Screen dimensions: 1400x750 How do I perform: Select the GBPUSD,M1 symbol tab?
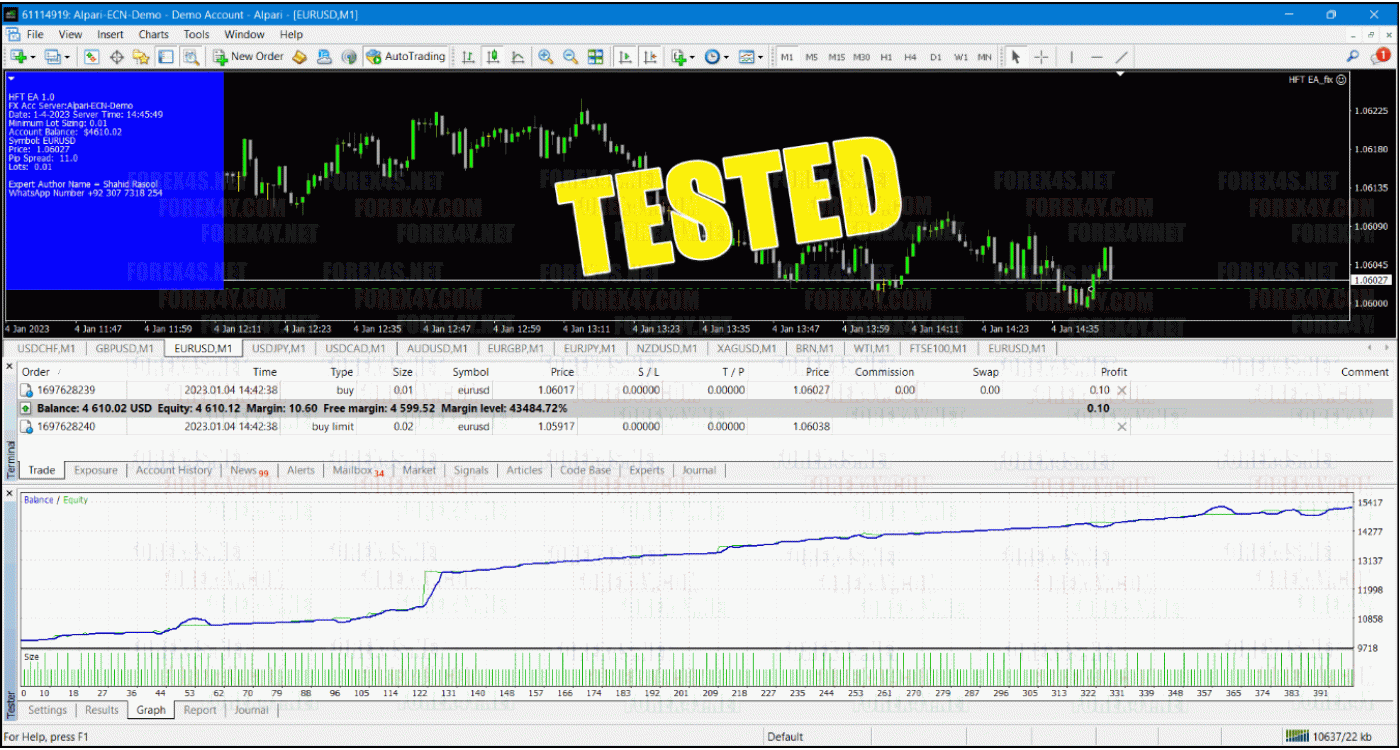point(124,348)
